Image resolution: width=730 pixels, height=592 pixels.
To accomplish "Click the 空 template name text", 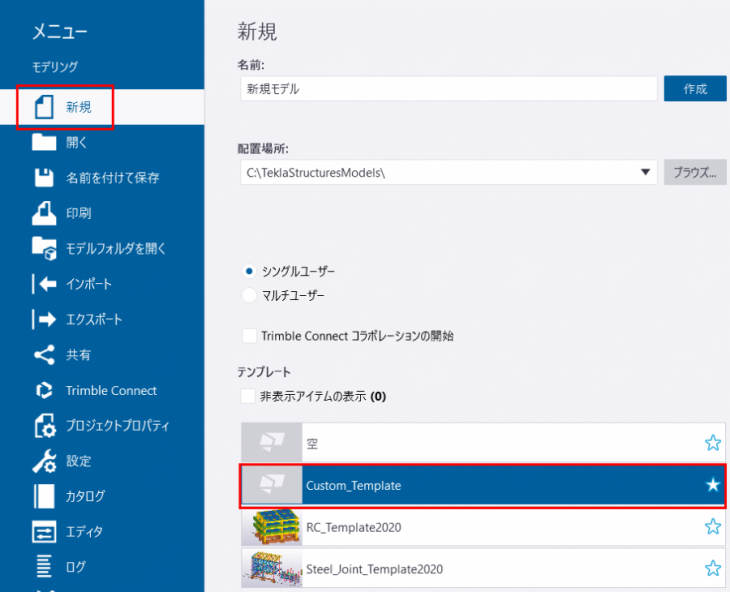I will click(312, 444).
